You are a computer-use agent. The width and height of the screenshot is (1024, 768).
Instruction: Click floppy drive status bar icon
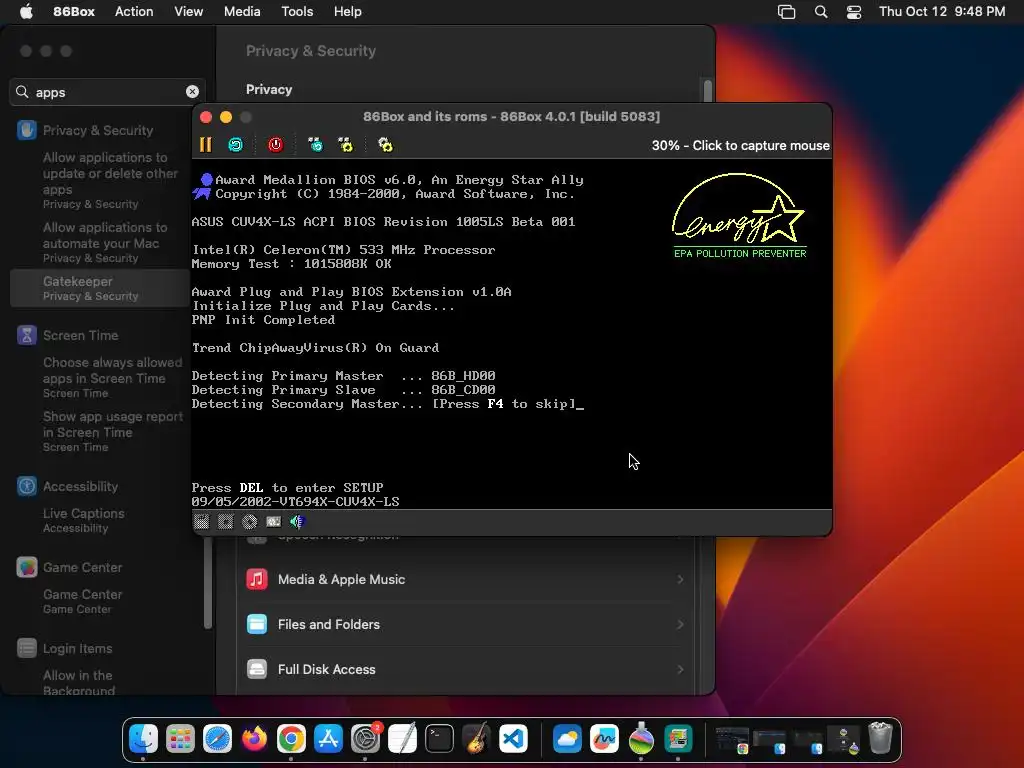(202, 521)
